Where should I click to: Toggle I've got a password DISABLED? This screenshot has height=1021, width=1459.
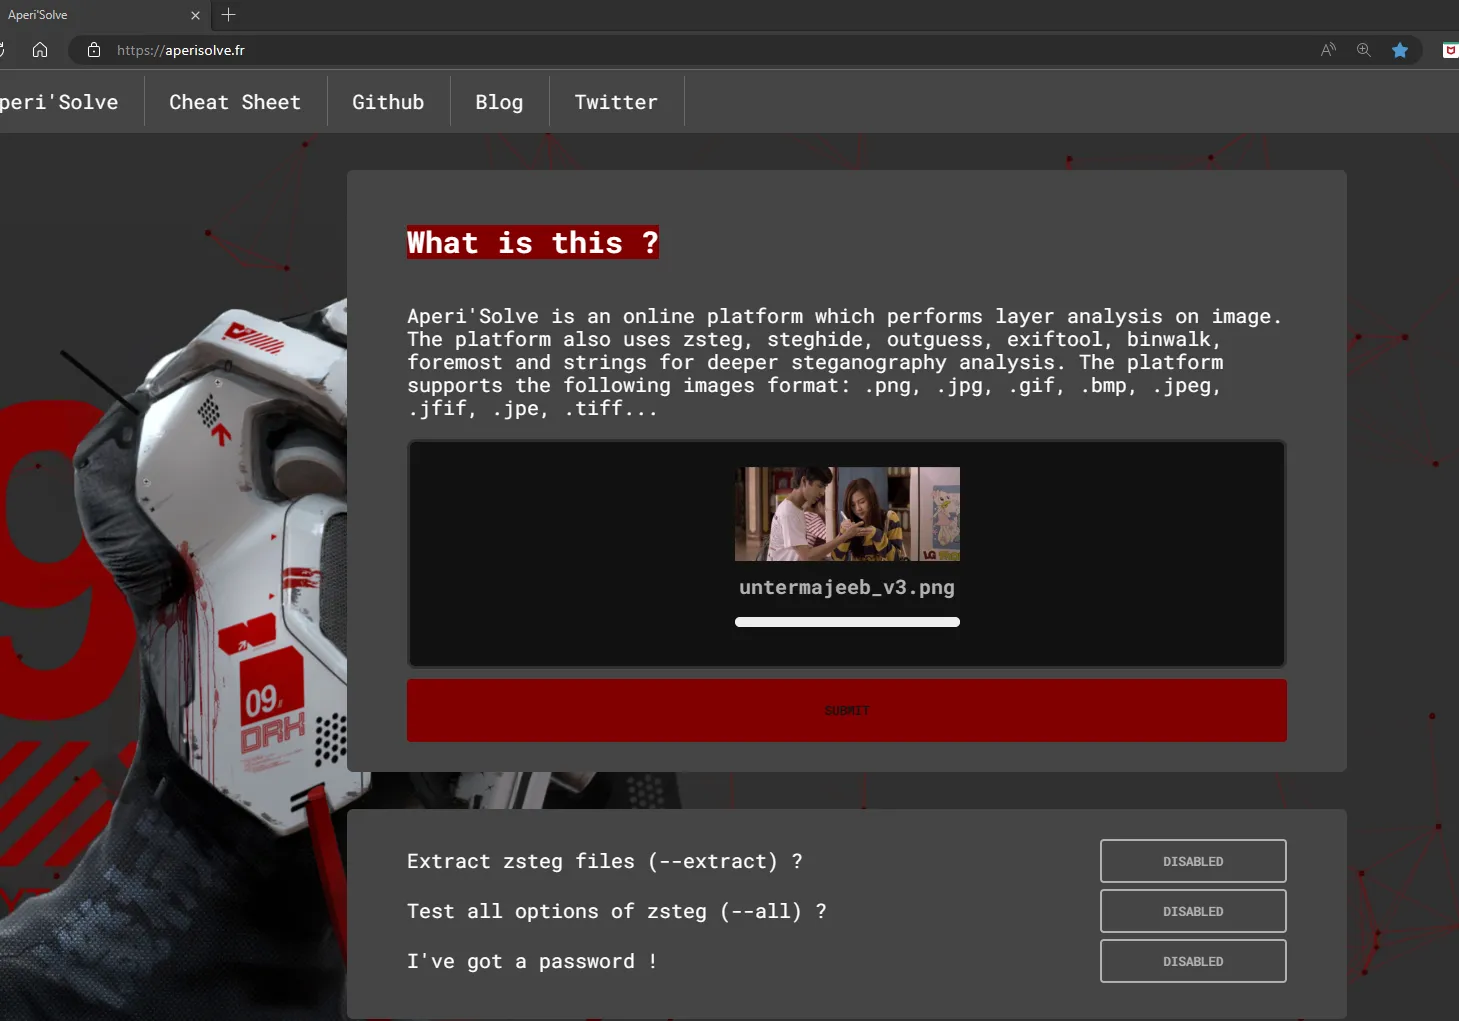(1193, 961)
